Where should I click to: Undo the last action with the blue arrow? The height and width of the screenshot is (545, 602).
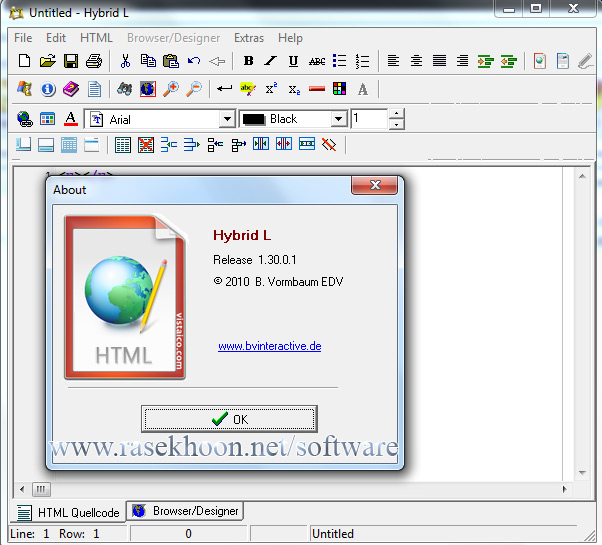click(194, 61)
